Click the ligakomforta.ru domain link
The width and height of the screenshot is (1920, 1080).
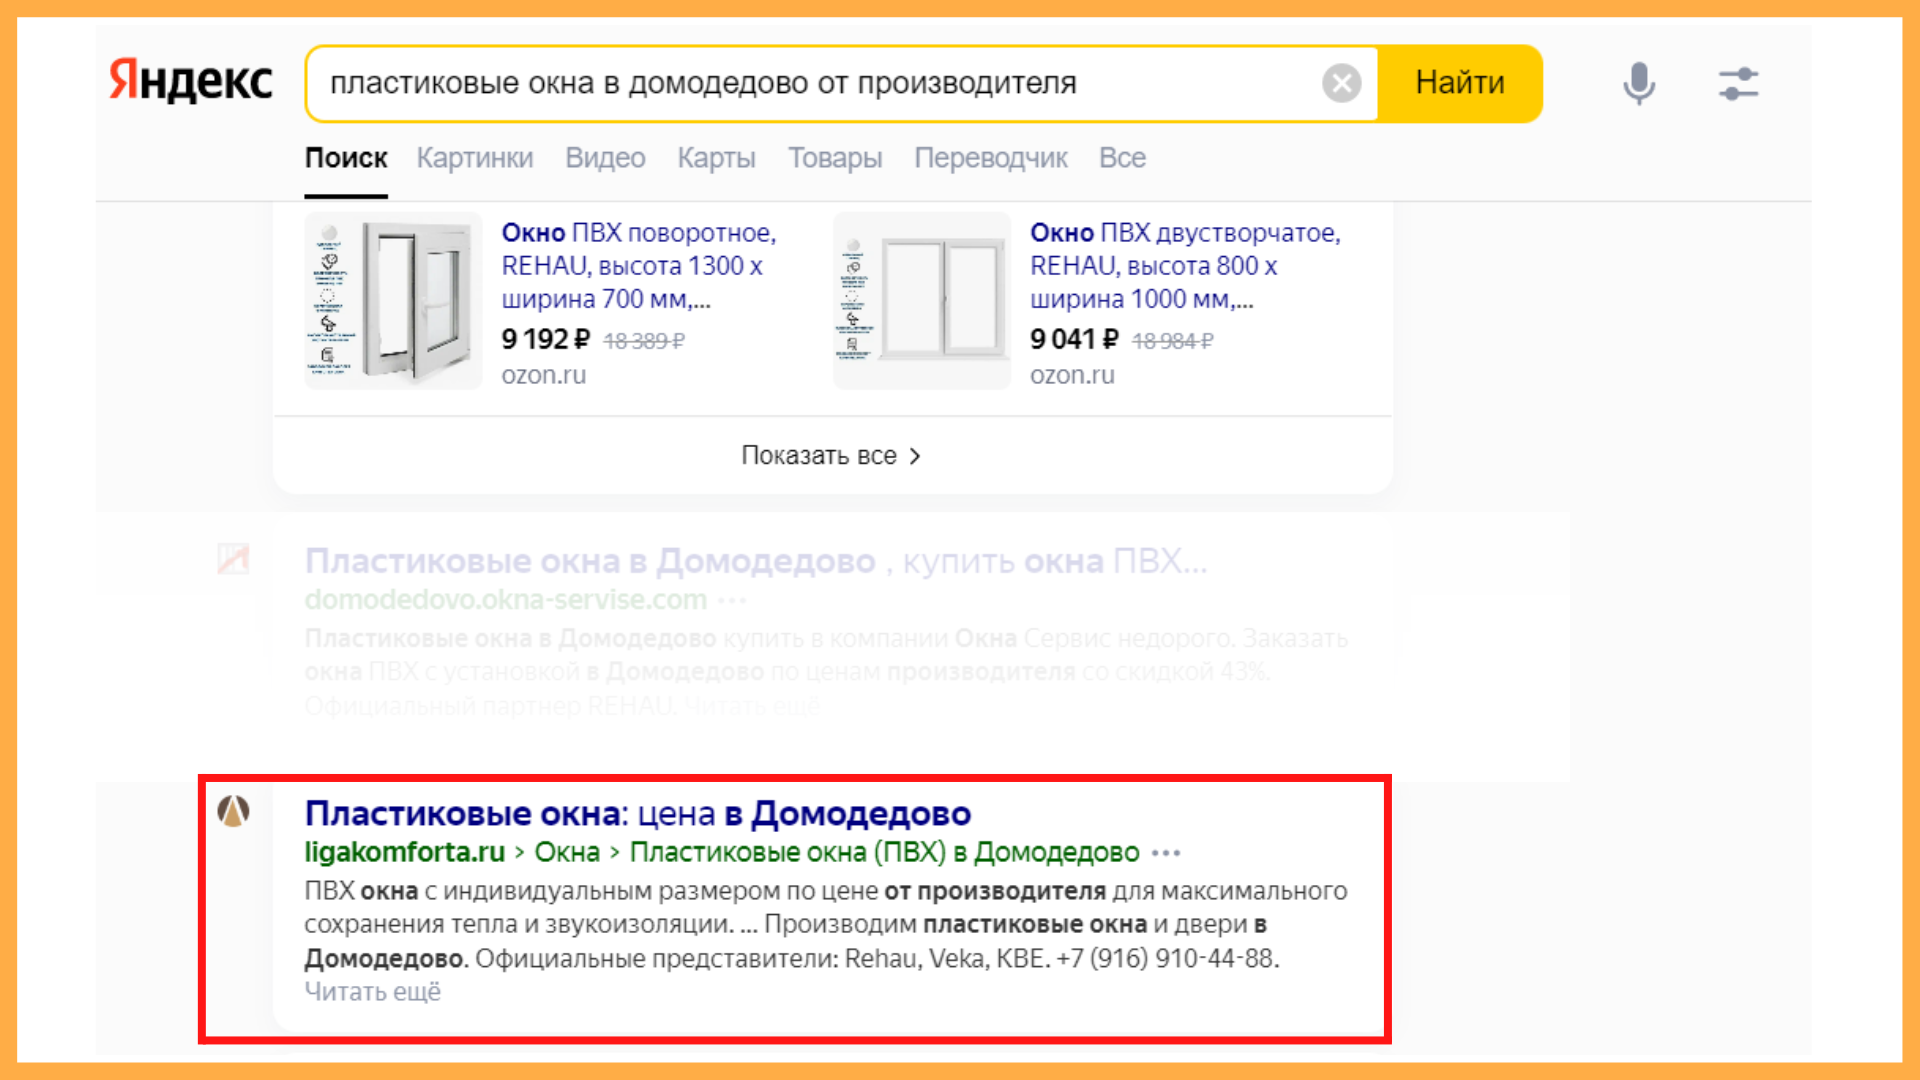[405, 852]
